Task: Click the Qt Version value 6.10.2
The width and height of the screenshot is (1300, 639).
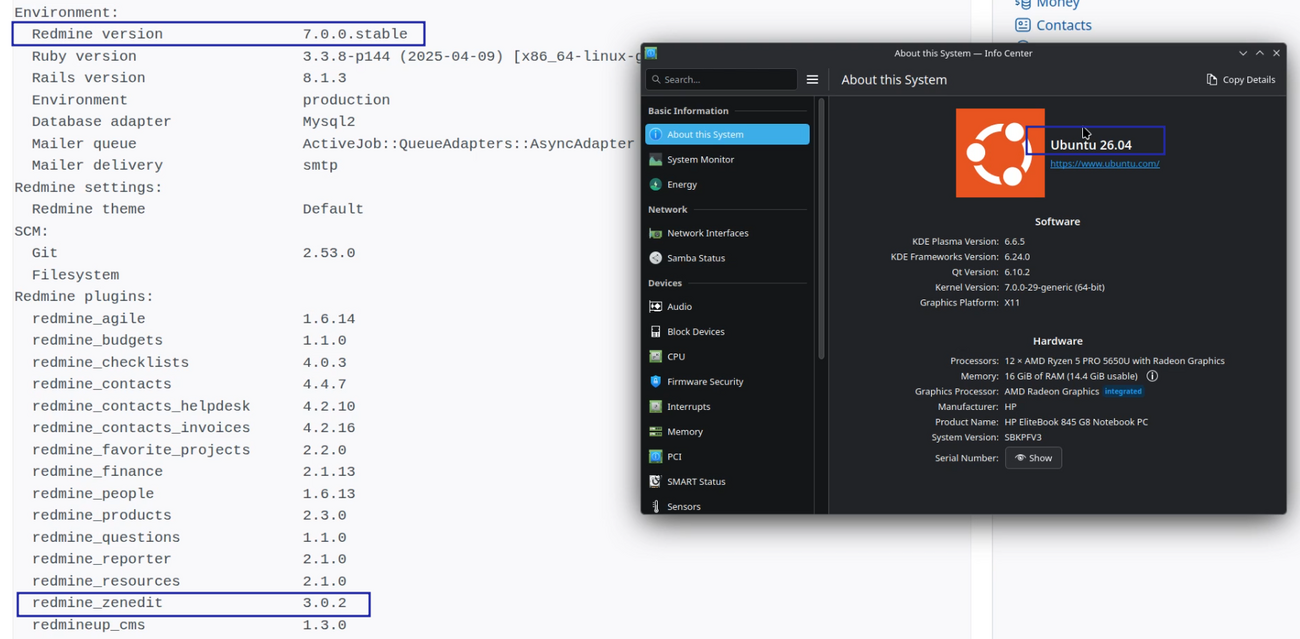Action: (1017, 272)
